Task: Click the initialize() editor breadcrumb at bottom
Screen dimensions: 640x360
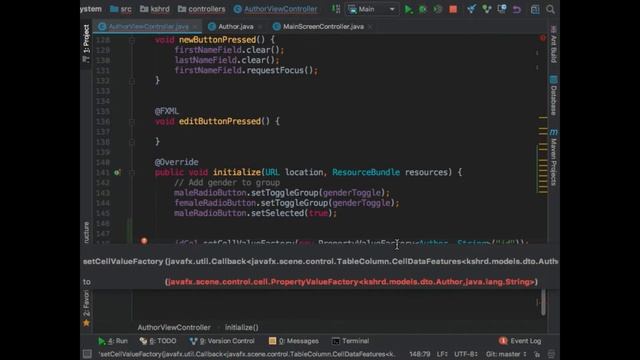Action: point(242,327)
